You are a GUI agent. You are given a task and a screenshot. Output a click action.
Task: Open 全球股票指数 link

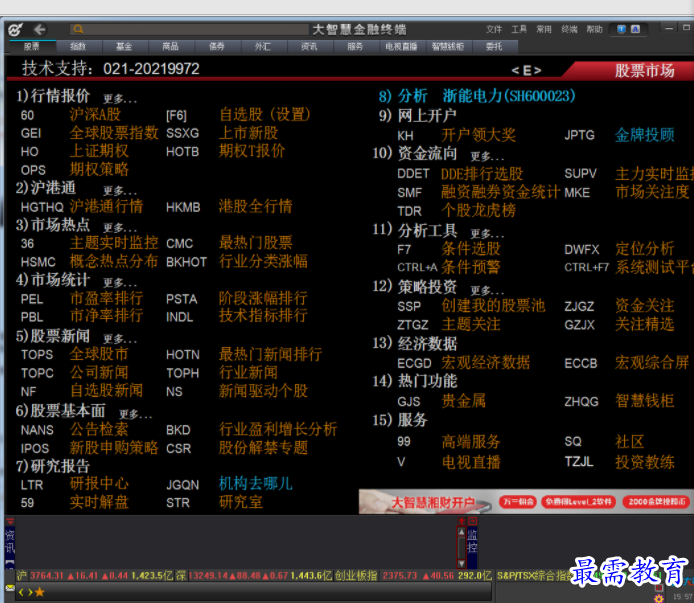[114, 133]
